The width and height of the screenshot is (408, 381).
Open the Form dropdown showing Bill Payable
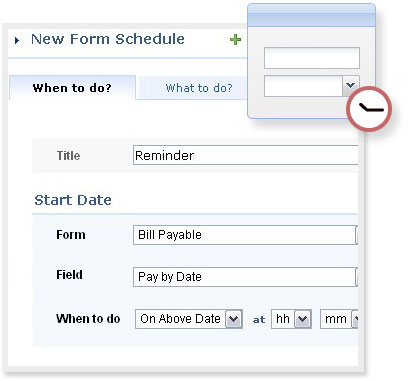coord(245,235)
